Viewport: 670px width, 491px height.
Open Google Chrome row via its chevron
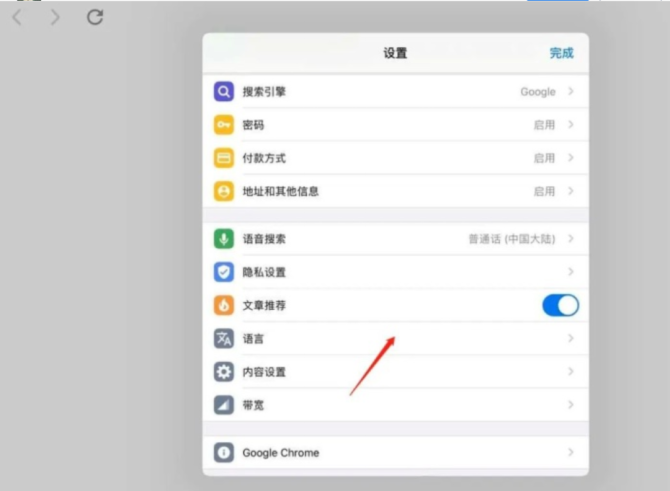[x=571, y=453]
